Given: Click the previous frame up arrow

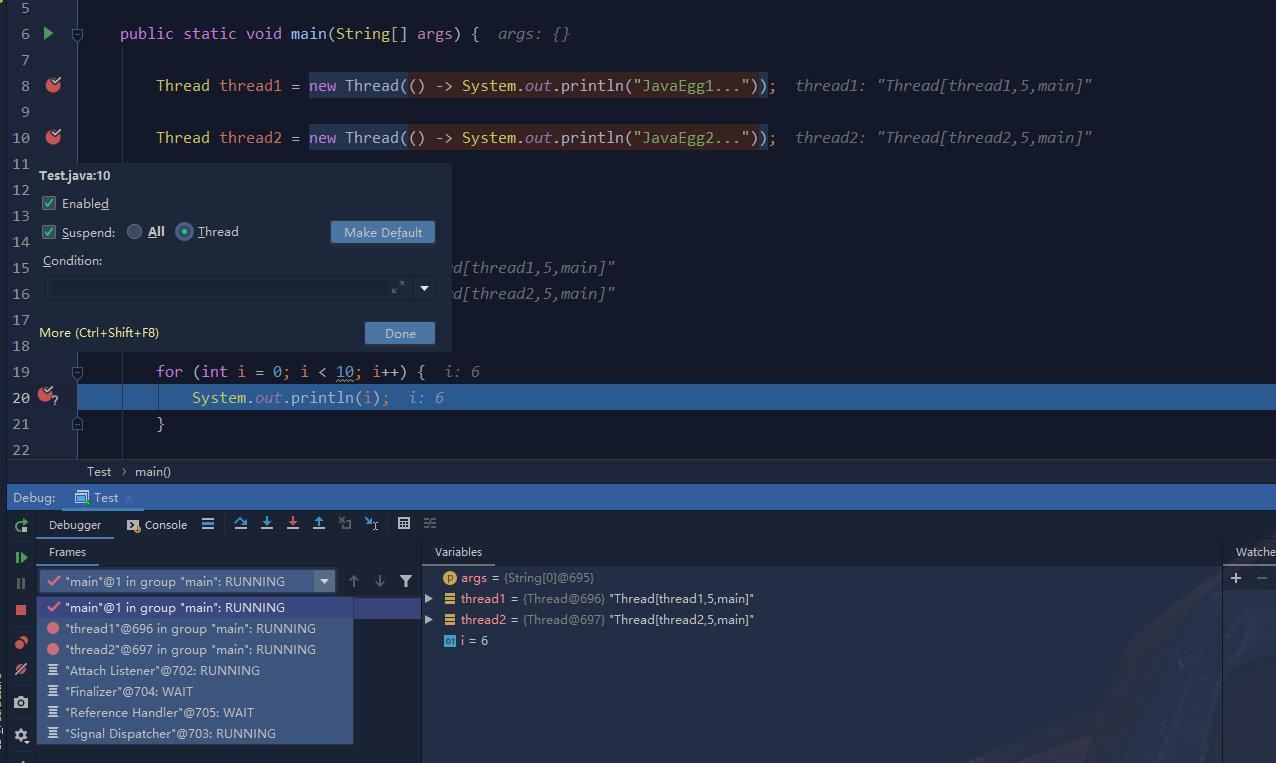Looking at the screenshot, I should pos(354,581).
